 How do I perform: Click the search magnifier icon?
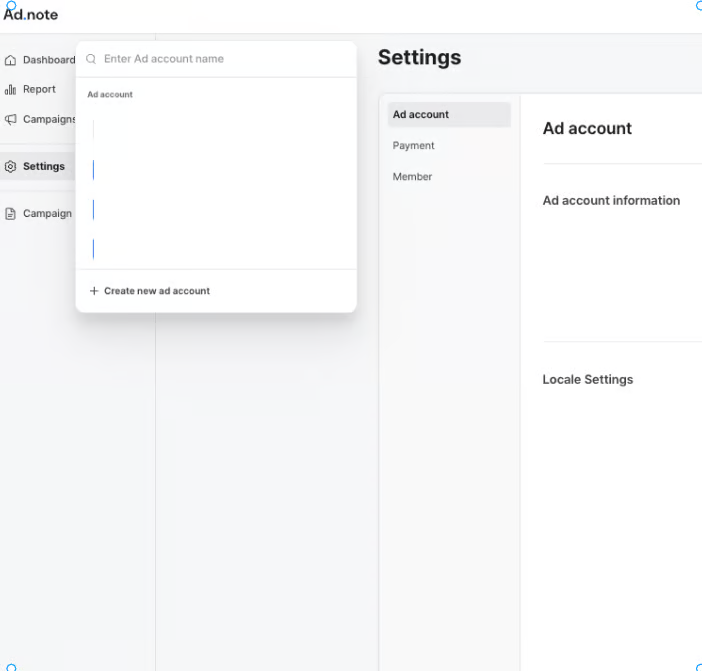pyautogui.click(x=91, y=59)
